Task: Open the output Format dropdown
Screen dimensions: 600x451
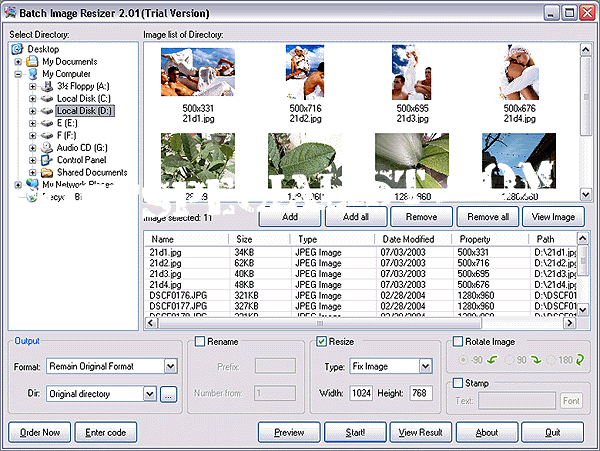Action: [x=169, y=367]
